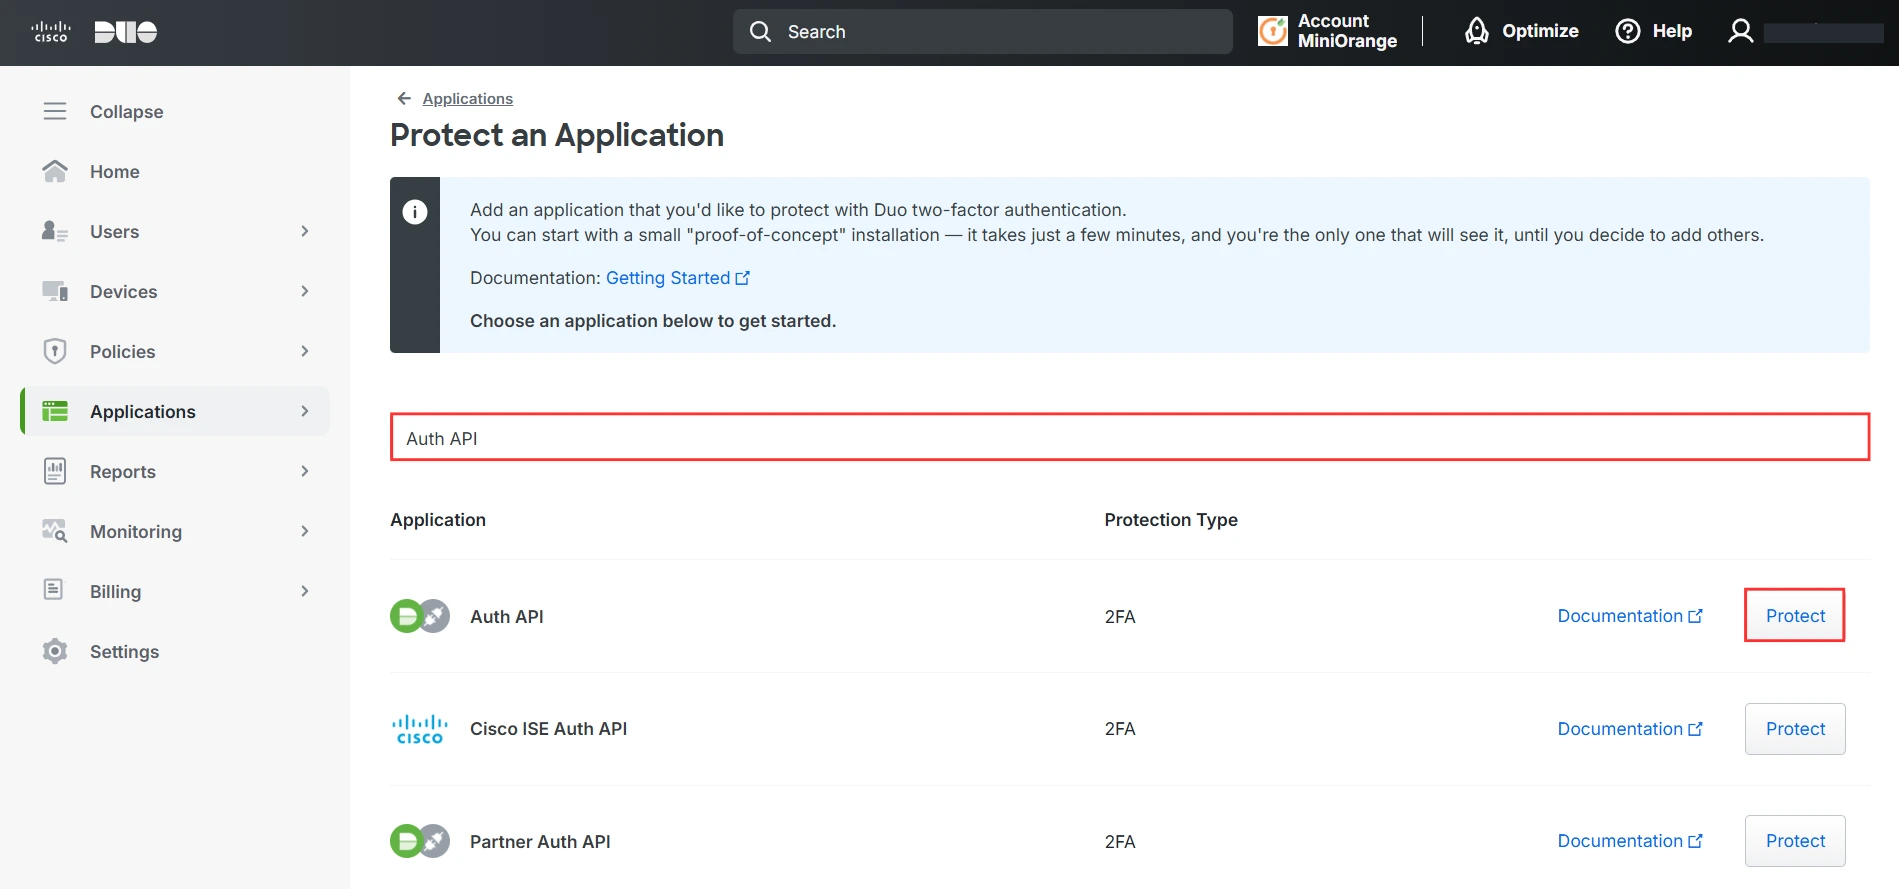Open Documentation for Partner Auth API
Screen dimensions: 1899x889
(x=1630, y=841)
